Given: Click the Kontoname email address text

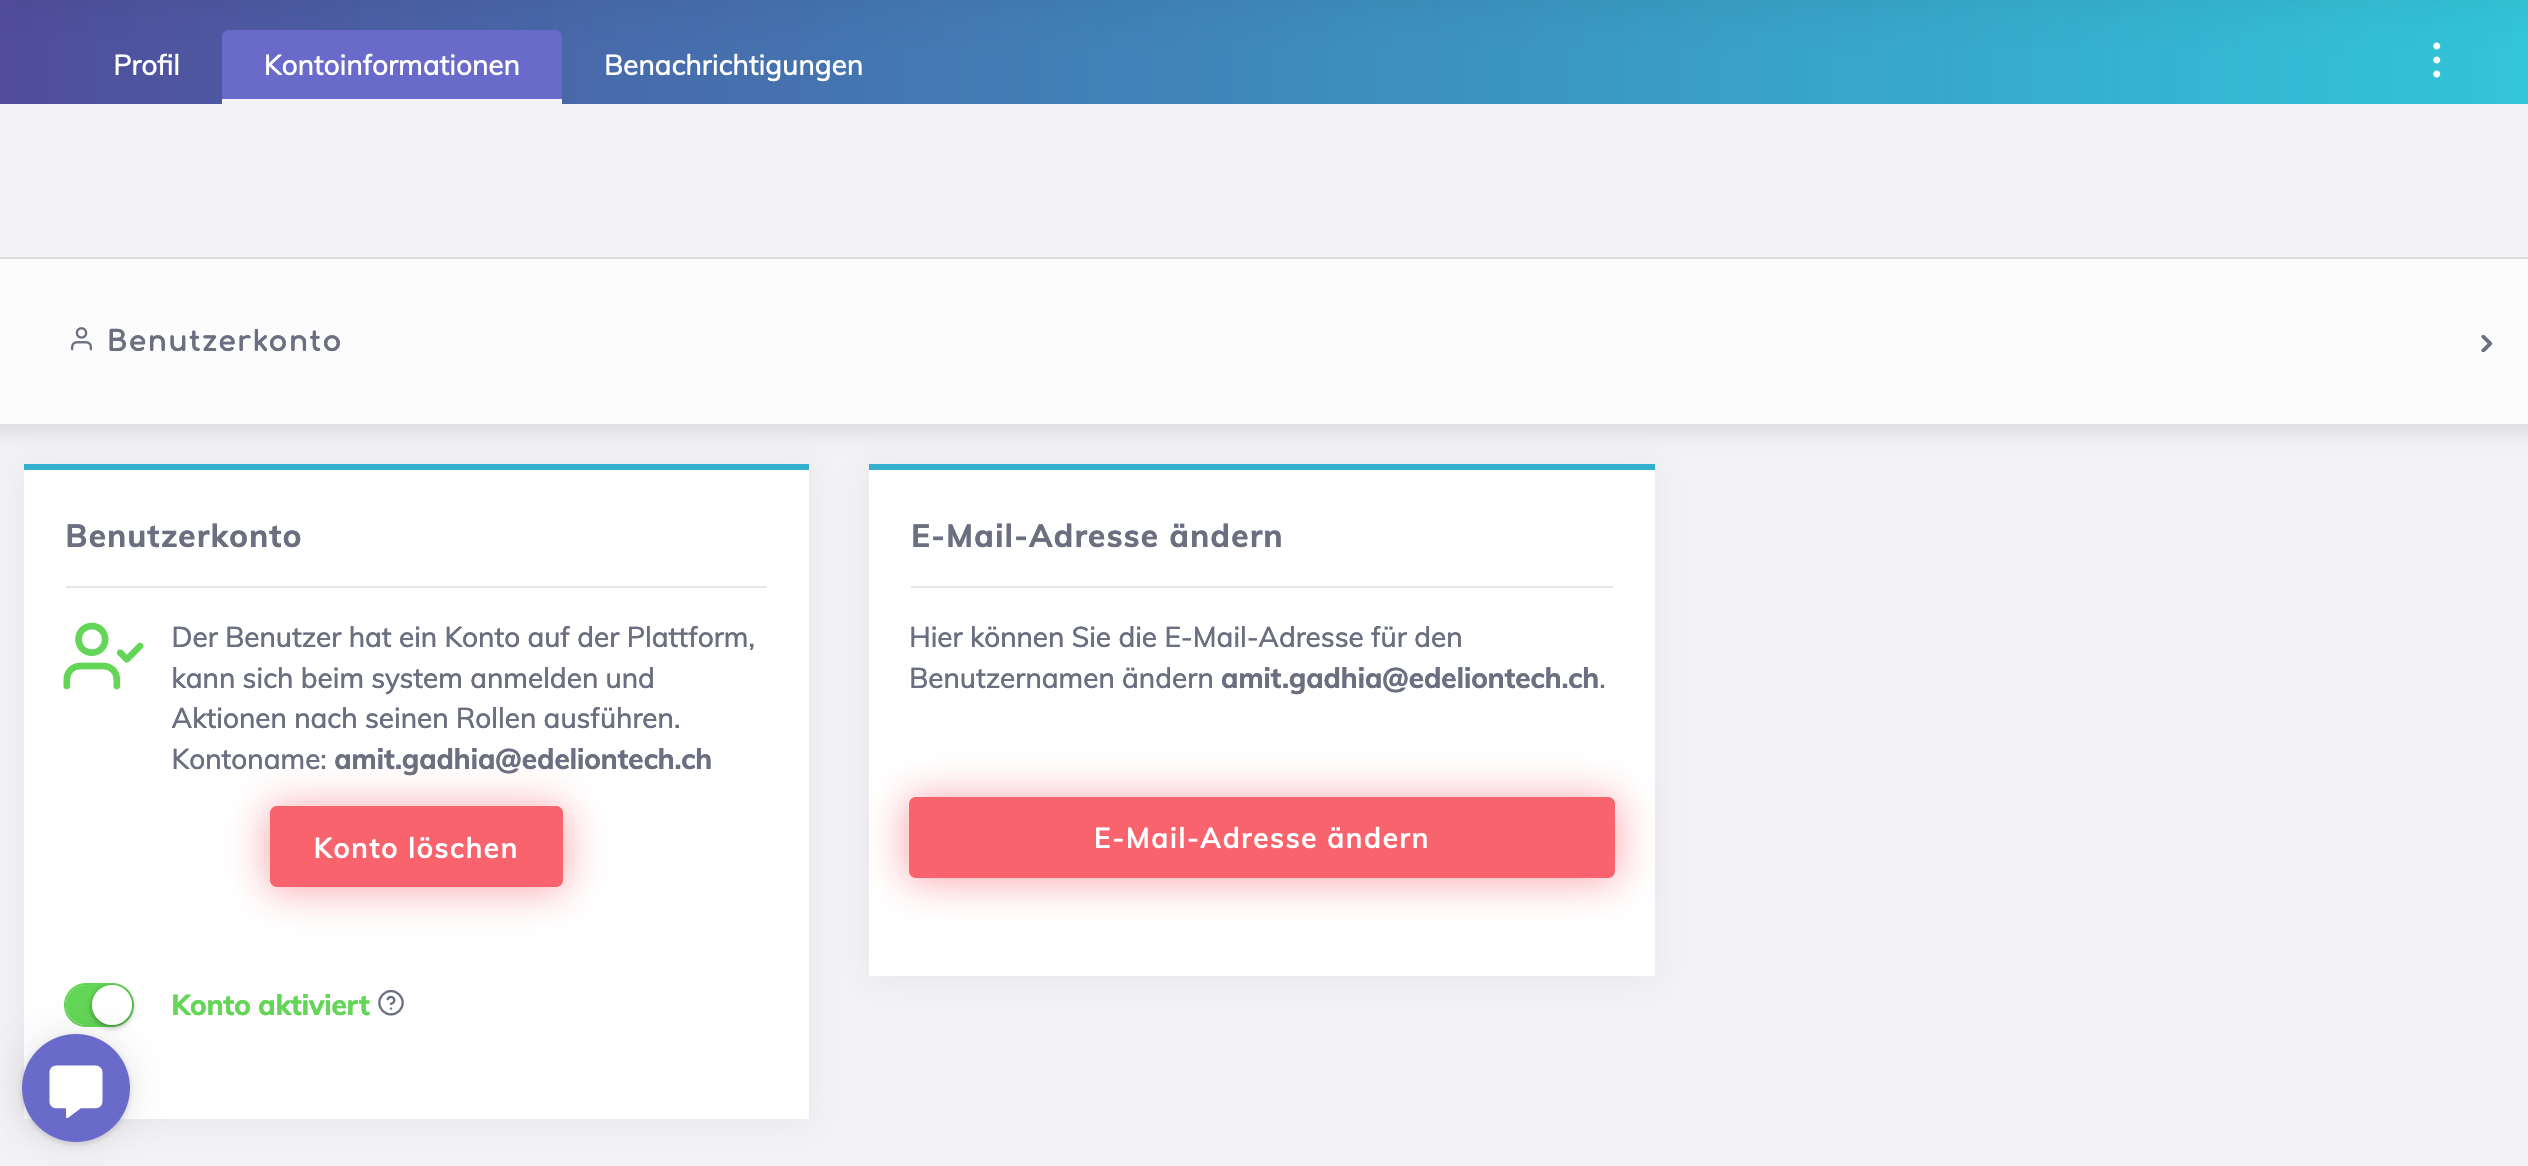Looking at the screenshot, I should pyautogui.click(x=522, y=760).
